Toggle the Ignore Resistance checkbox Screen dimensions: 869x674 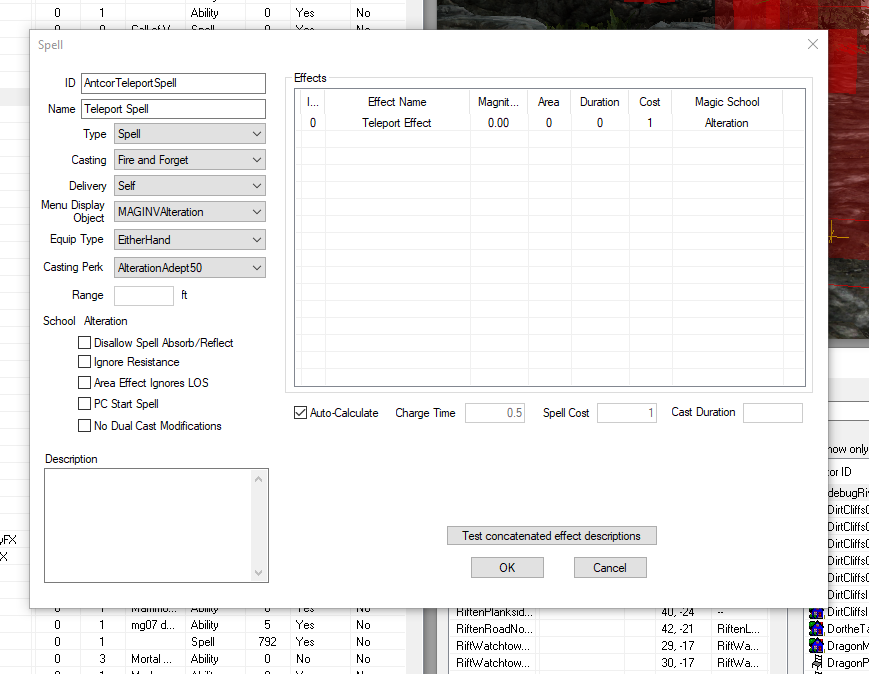pos(85,362)
